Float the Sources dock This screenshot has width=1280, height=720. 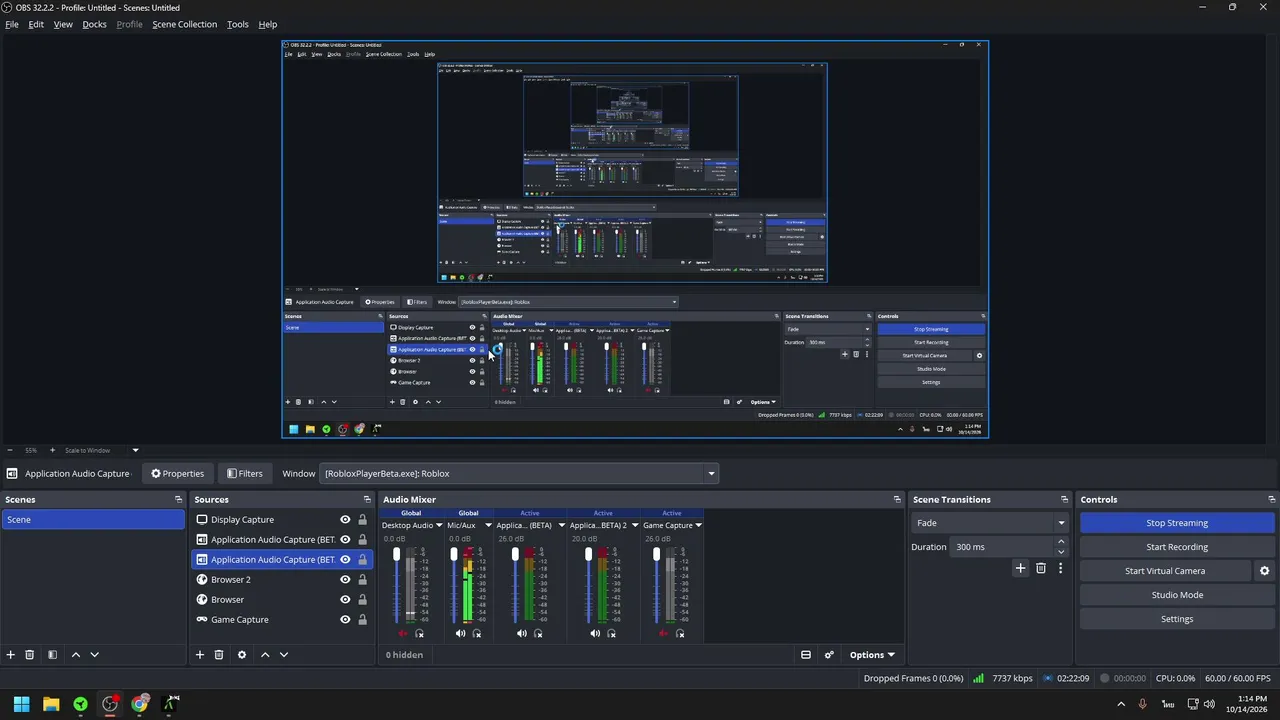(366, 499)
